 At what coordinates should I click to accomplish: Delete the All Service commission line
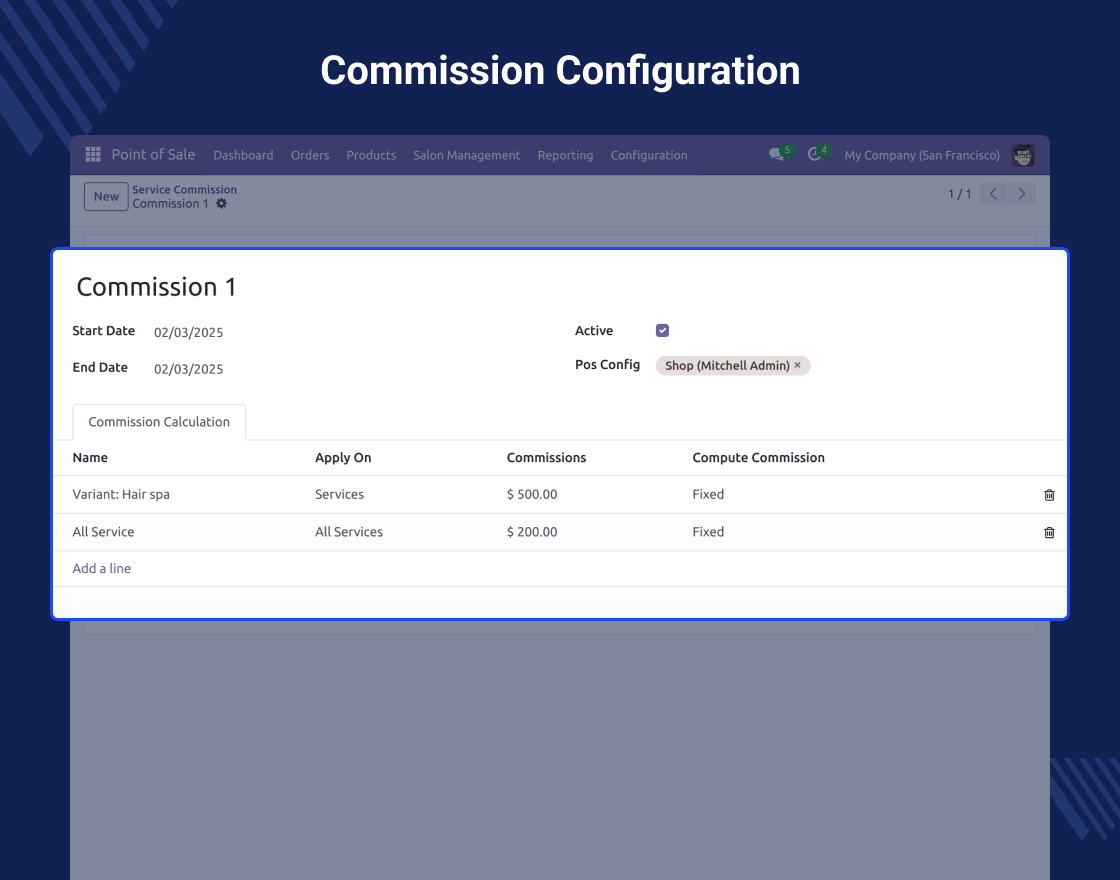[x=1049, y=532]
